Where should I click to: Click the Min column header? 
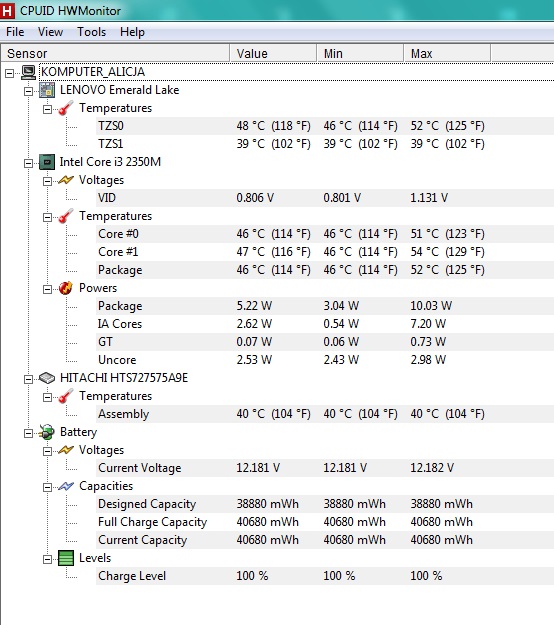click(x=360, y=53)
